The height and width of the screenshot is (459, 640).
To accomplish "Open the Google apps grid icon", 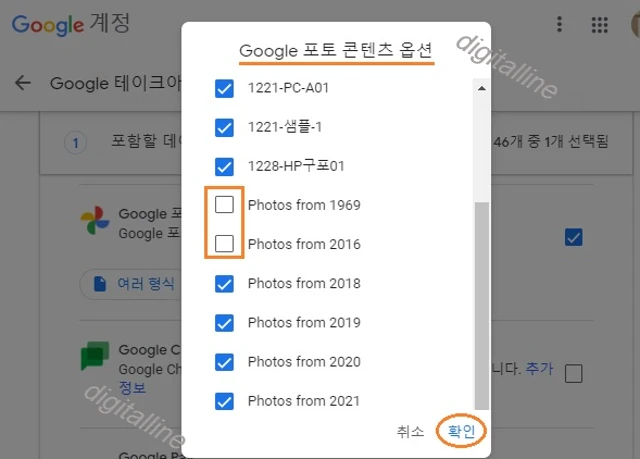I will [600, 25].
